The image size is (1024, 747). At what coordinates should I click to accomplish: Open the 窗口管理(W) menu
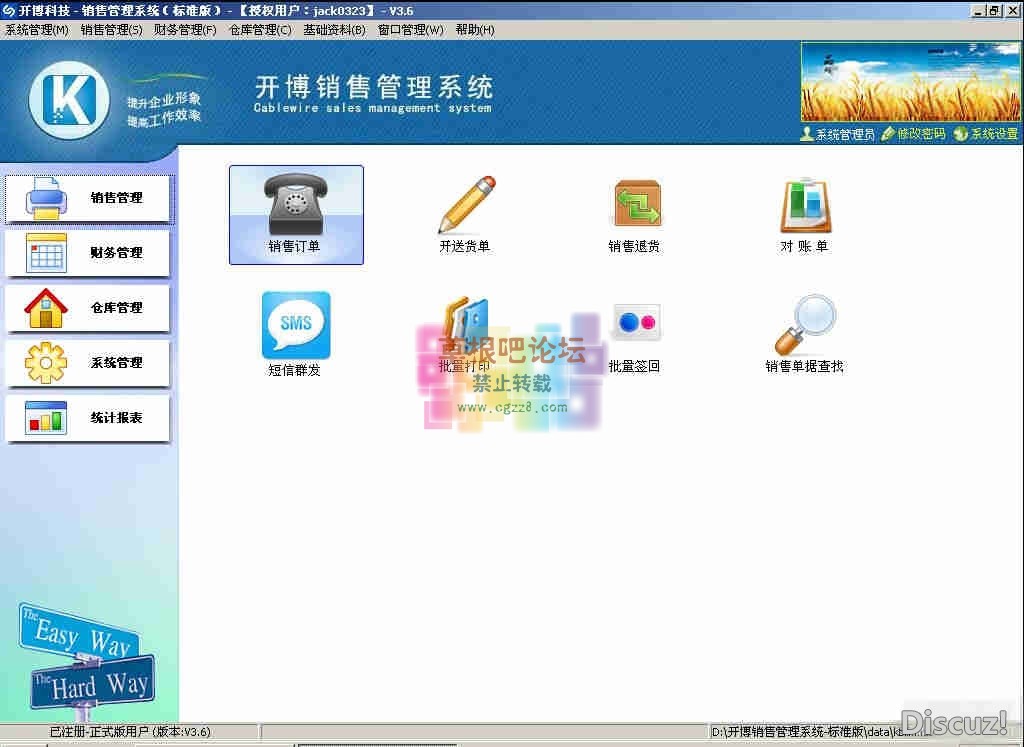click(x=411, y=29)
